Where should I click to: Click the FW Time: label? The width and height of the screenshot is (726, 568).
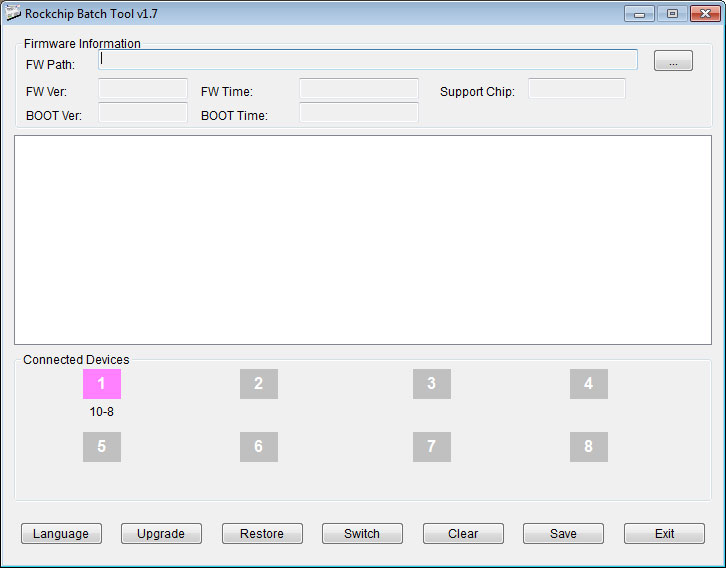227,92
